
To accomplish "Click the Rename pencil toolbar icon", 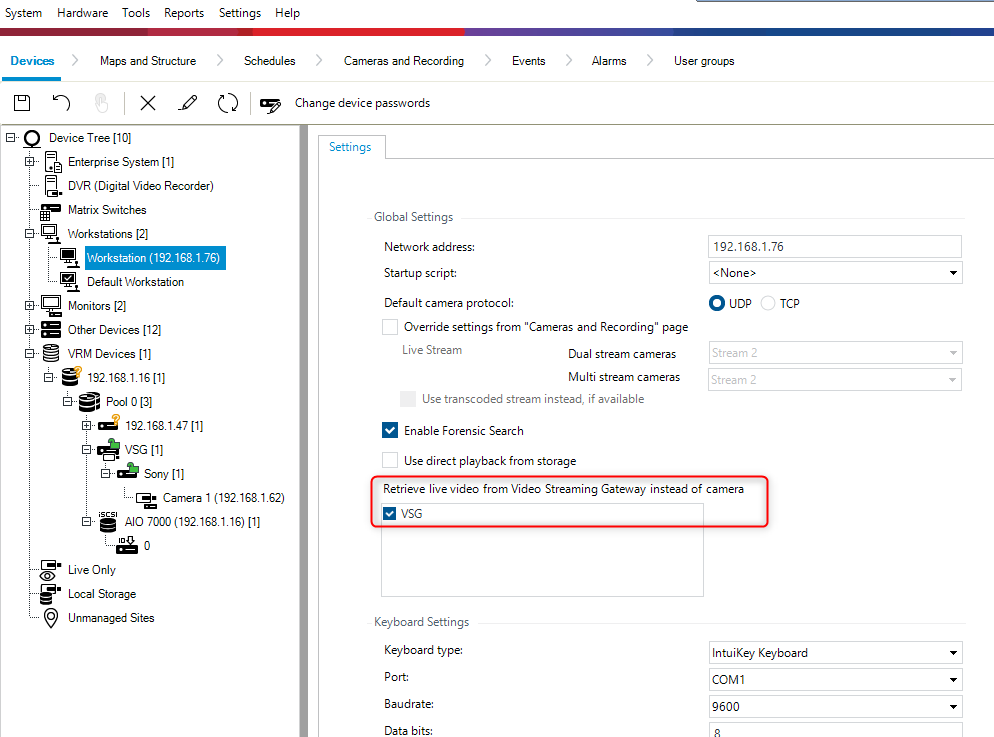I will point(187,103).
